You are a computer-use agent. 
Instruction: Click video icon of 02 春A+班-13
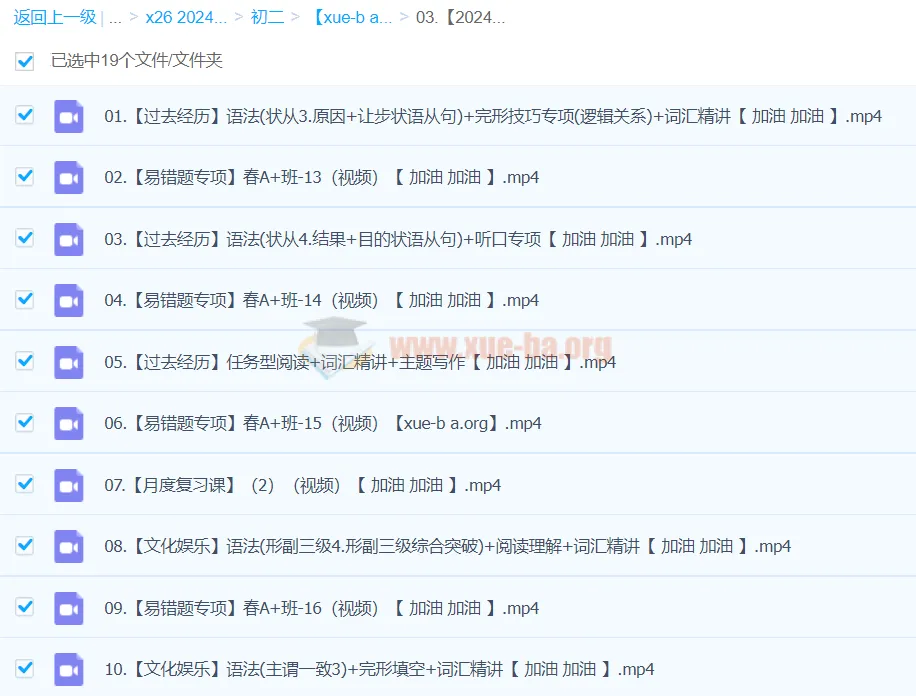point(68,178)
